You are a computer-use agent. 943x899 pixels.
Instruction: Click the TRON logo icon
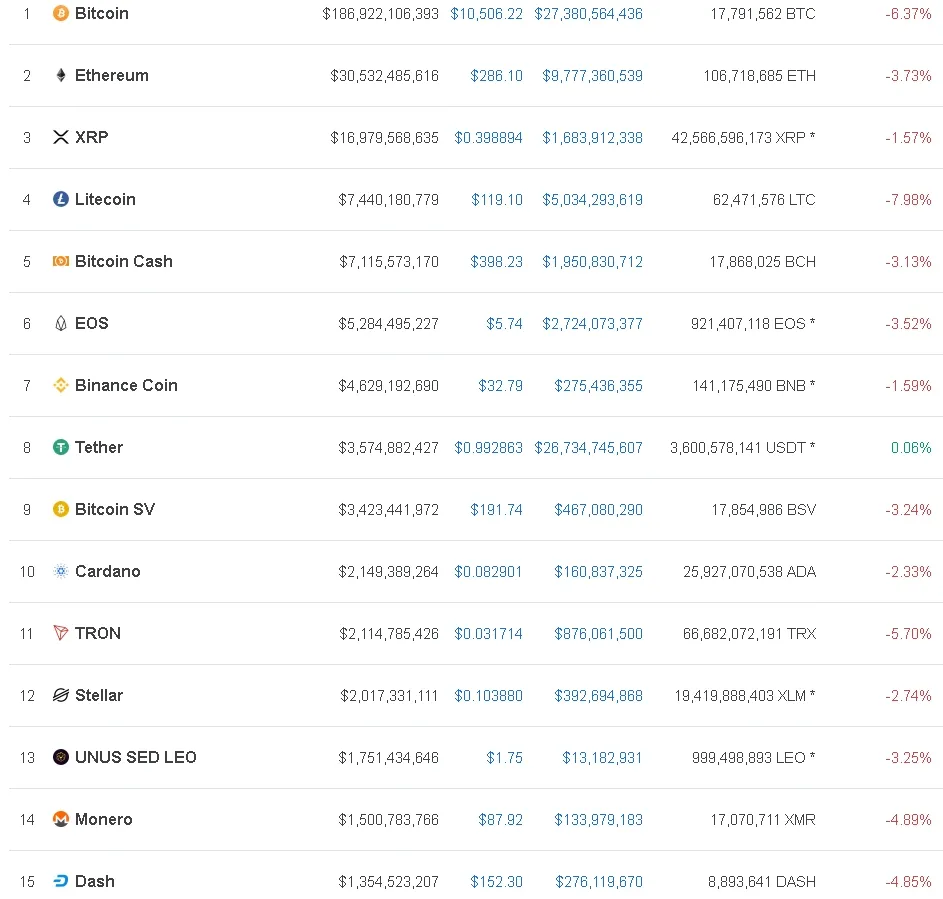click(61, 634)
